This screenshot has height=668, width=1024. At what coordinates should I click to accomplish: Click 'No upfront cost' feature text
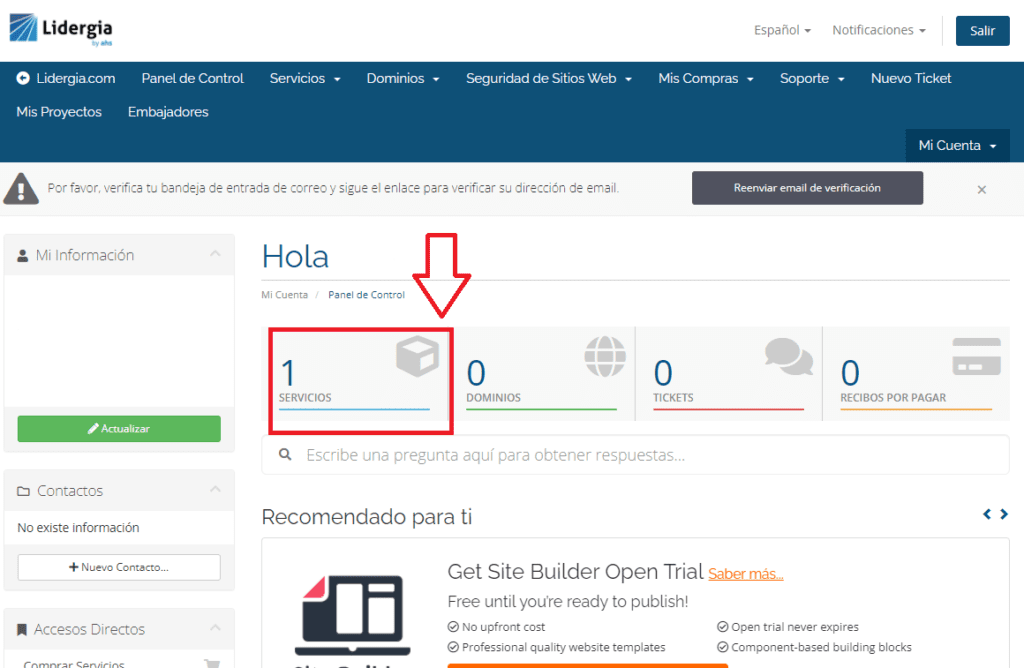tap(504, 627)
